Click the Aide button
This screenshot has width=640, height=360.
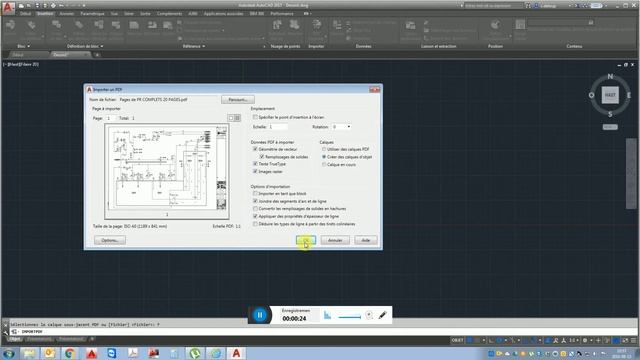[366, 240]
